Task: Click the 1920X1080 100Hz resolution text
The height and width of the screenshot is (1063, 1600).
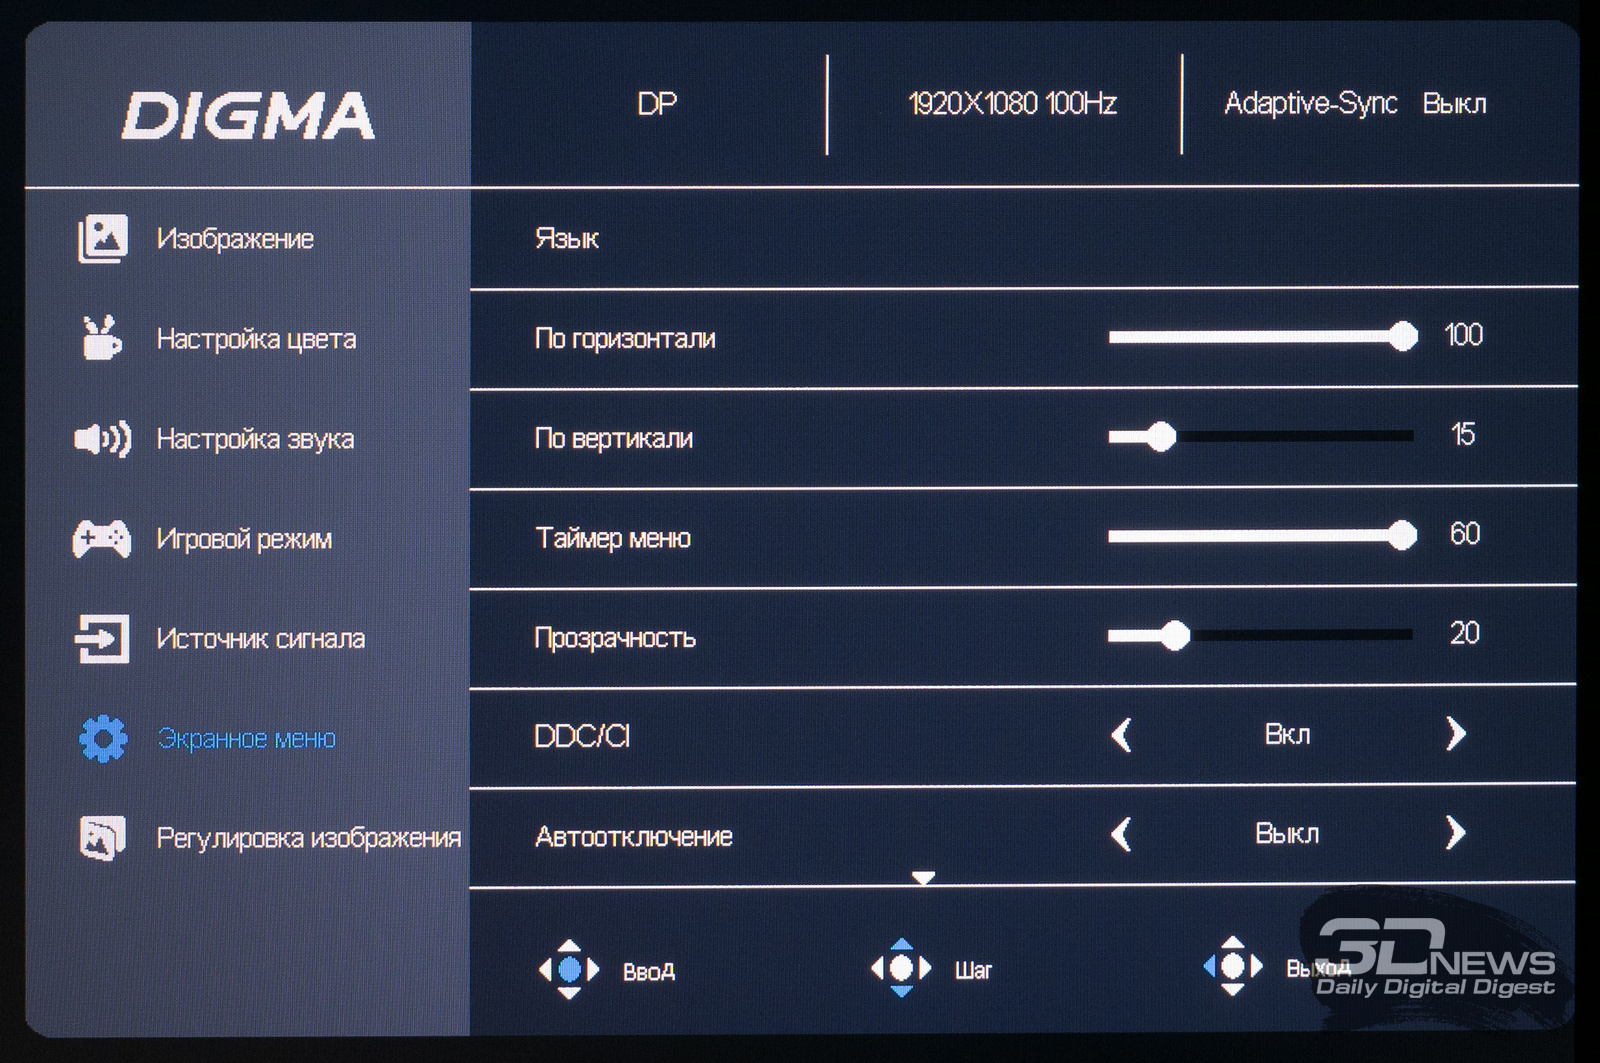Action: click(1012, 103)
